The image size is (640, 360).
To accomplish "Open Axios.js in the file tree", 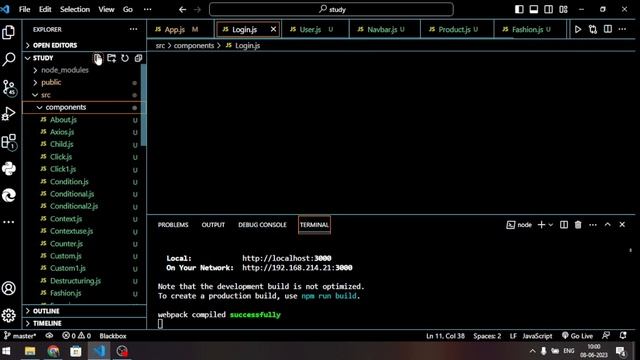I will tap(62, 132).
